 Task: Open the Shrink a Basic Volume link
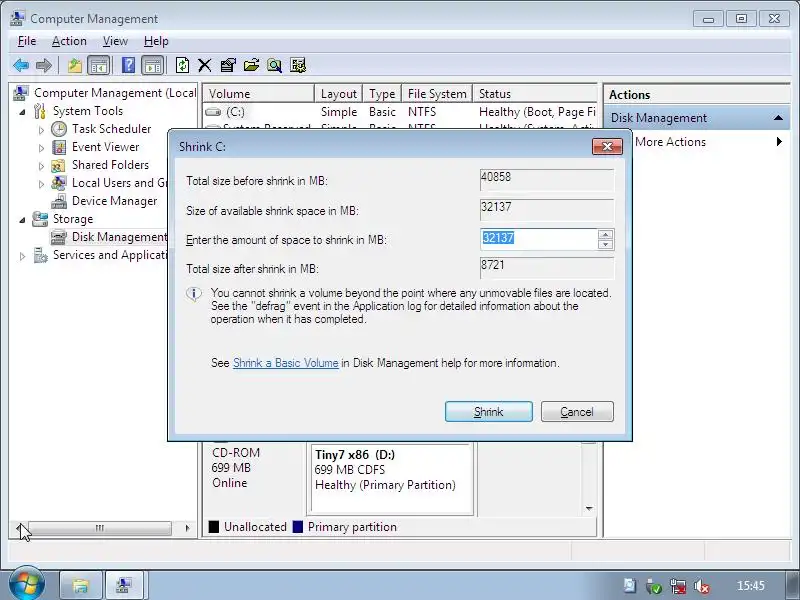[x=285, y=363]
